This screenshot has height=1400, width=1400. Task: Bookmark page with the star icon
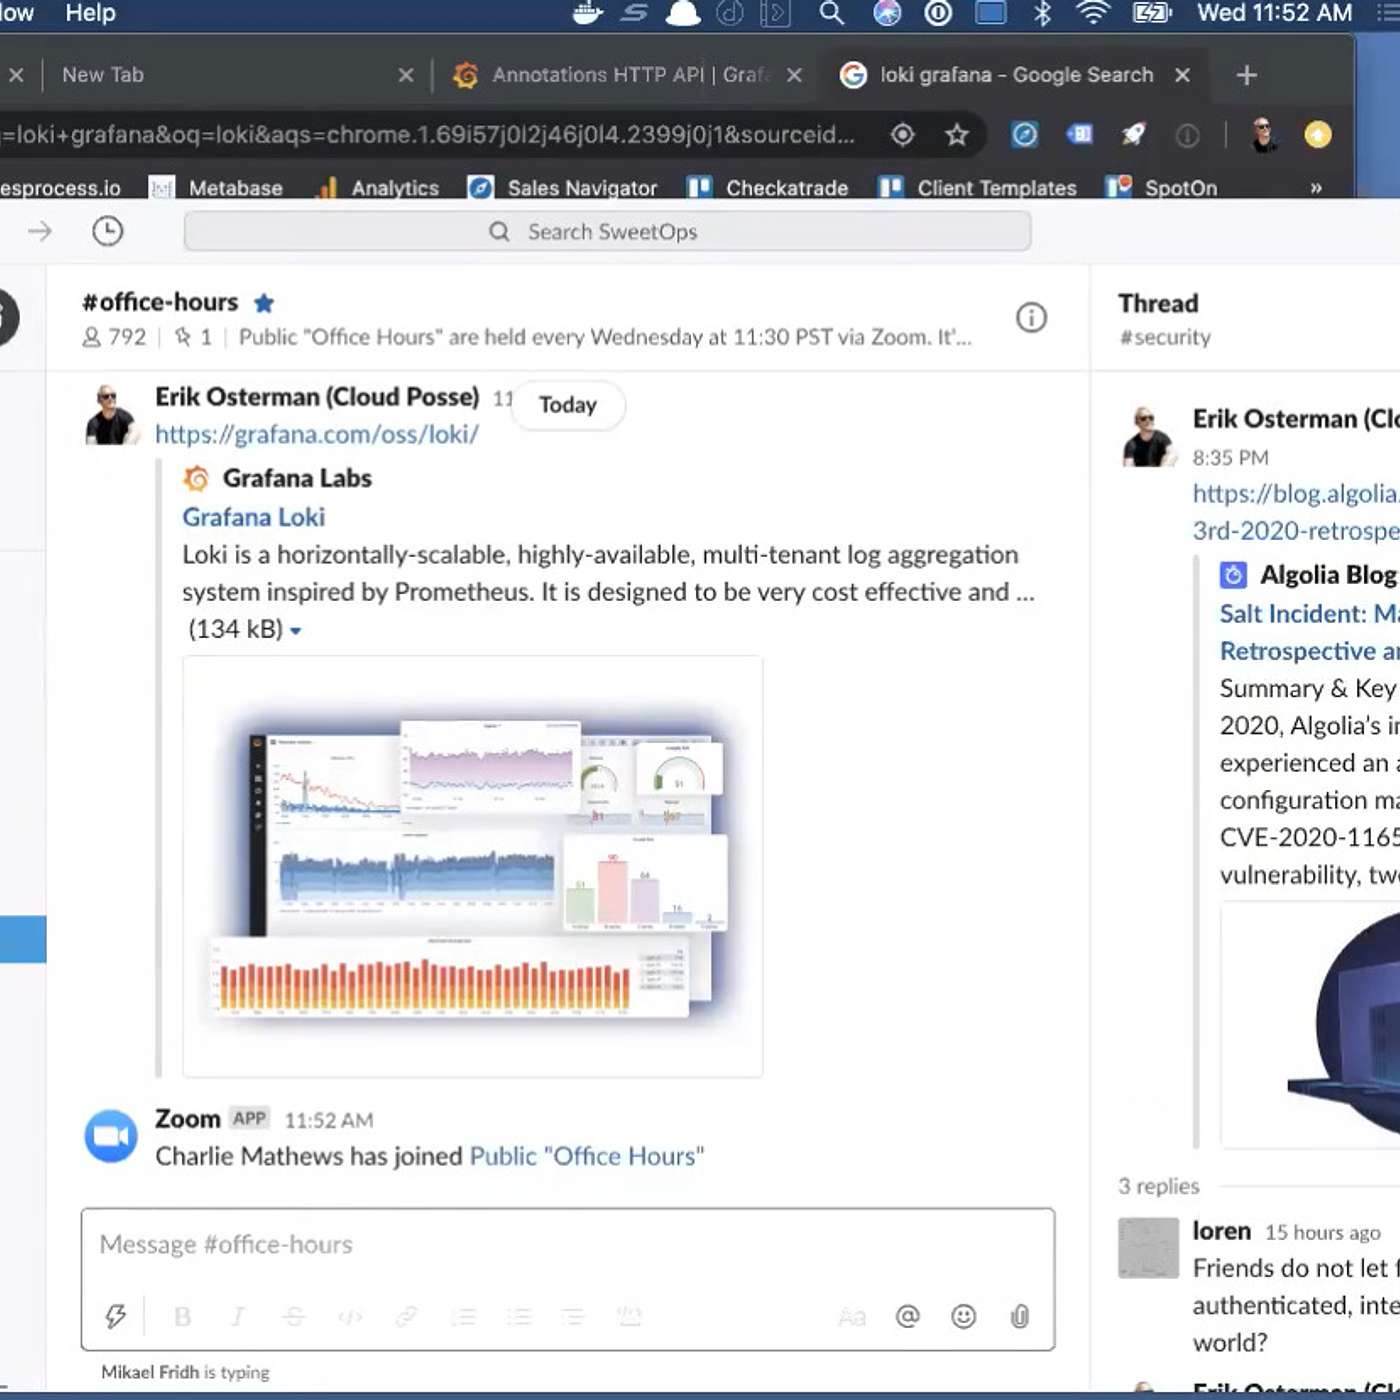click(957, 135)
